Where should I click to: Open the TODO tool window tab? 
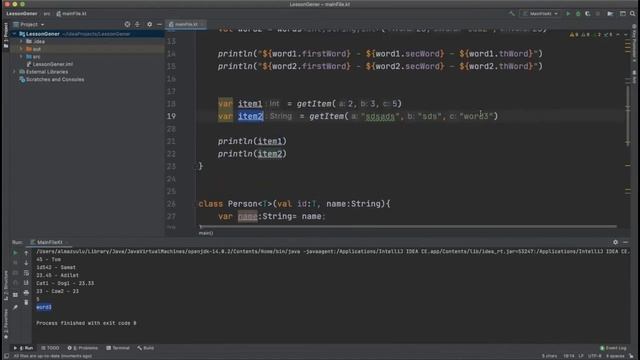click(x=50, y=348)
